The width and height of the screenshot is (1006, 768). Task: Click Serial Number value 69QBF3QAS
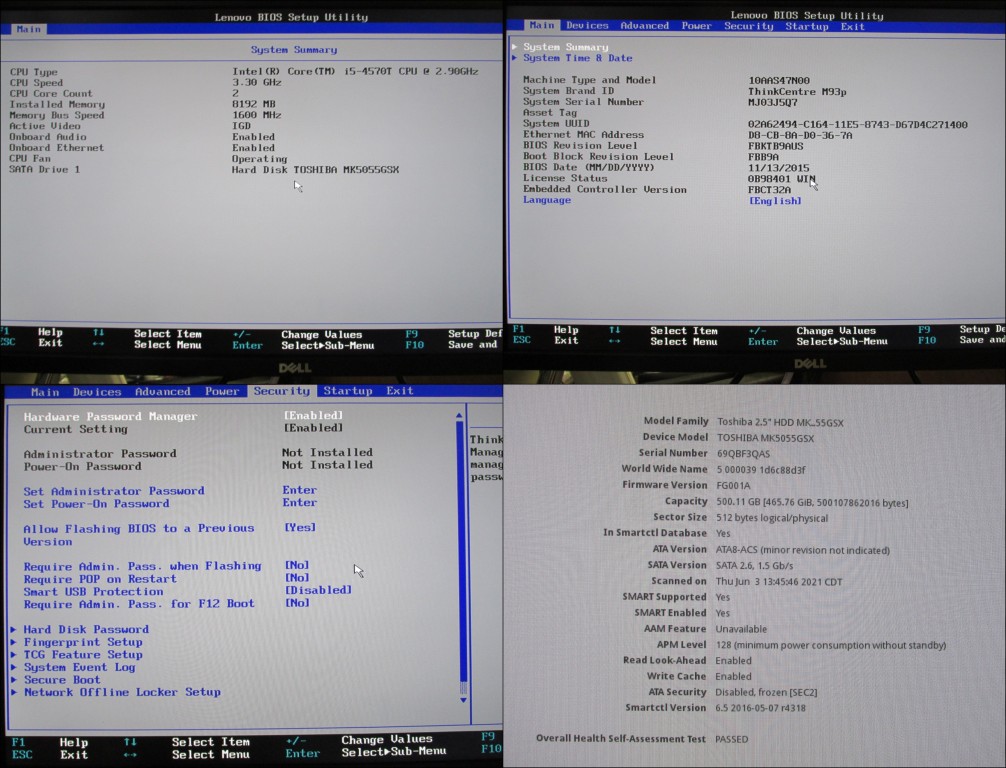(743, 454)
